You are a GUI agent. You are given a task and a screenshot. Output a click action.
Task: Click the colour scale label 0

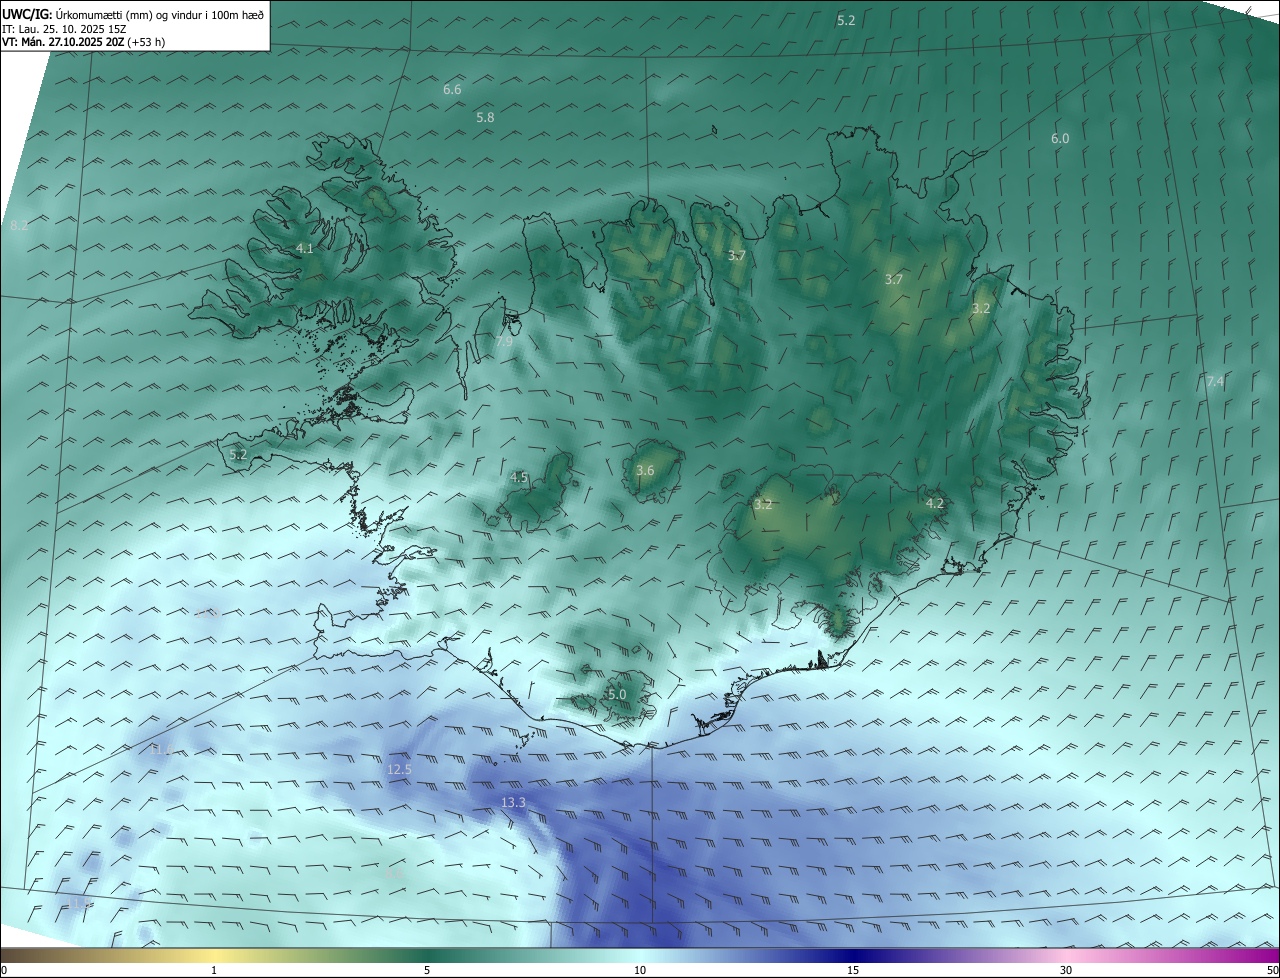point(4,970)
